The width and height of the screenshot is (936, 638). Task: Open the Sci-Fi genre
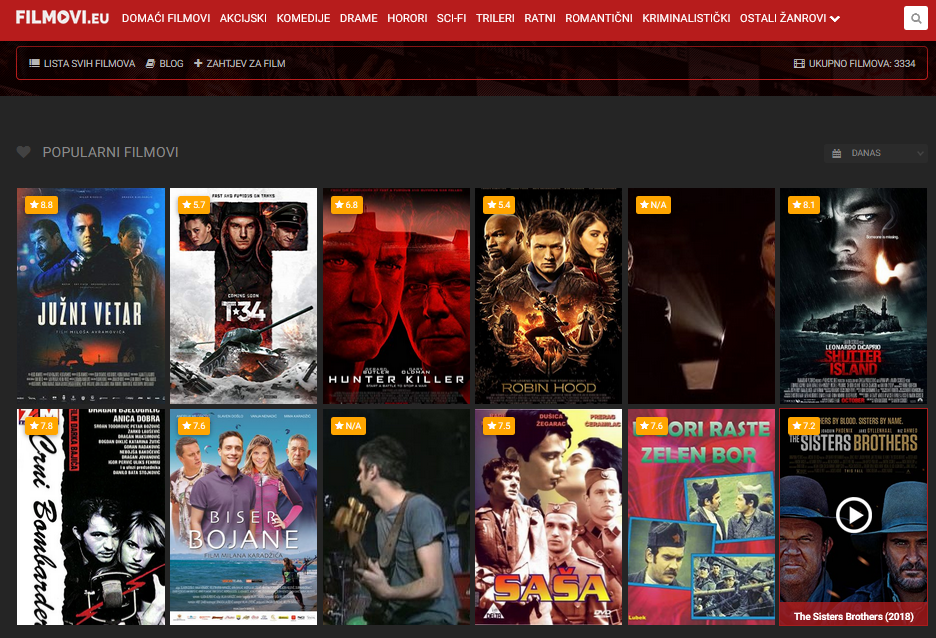pyautogui.click(x=451, y=19)
